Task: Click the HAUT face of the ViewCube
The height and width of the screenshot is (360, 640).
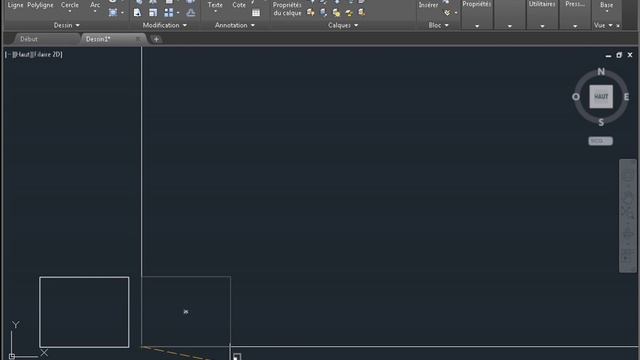Action: point(601,96)
